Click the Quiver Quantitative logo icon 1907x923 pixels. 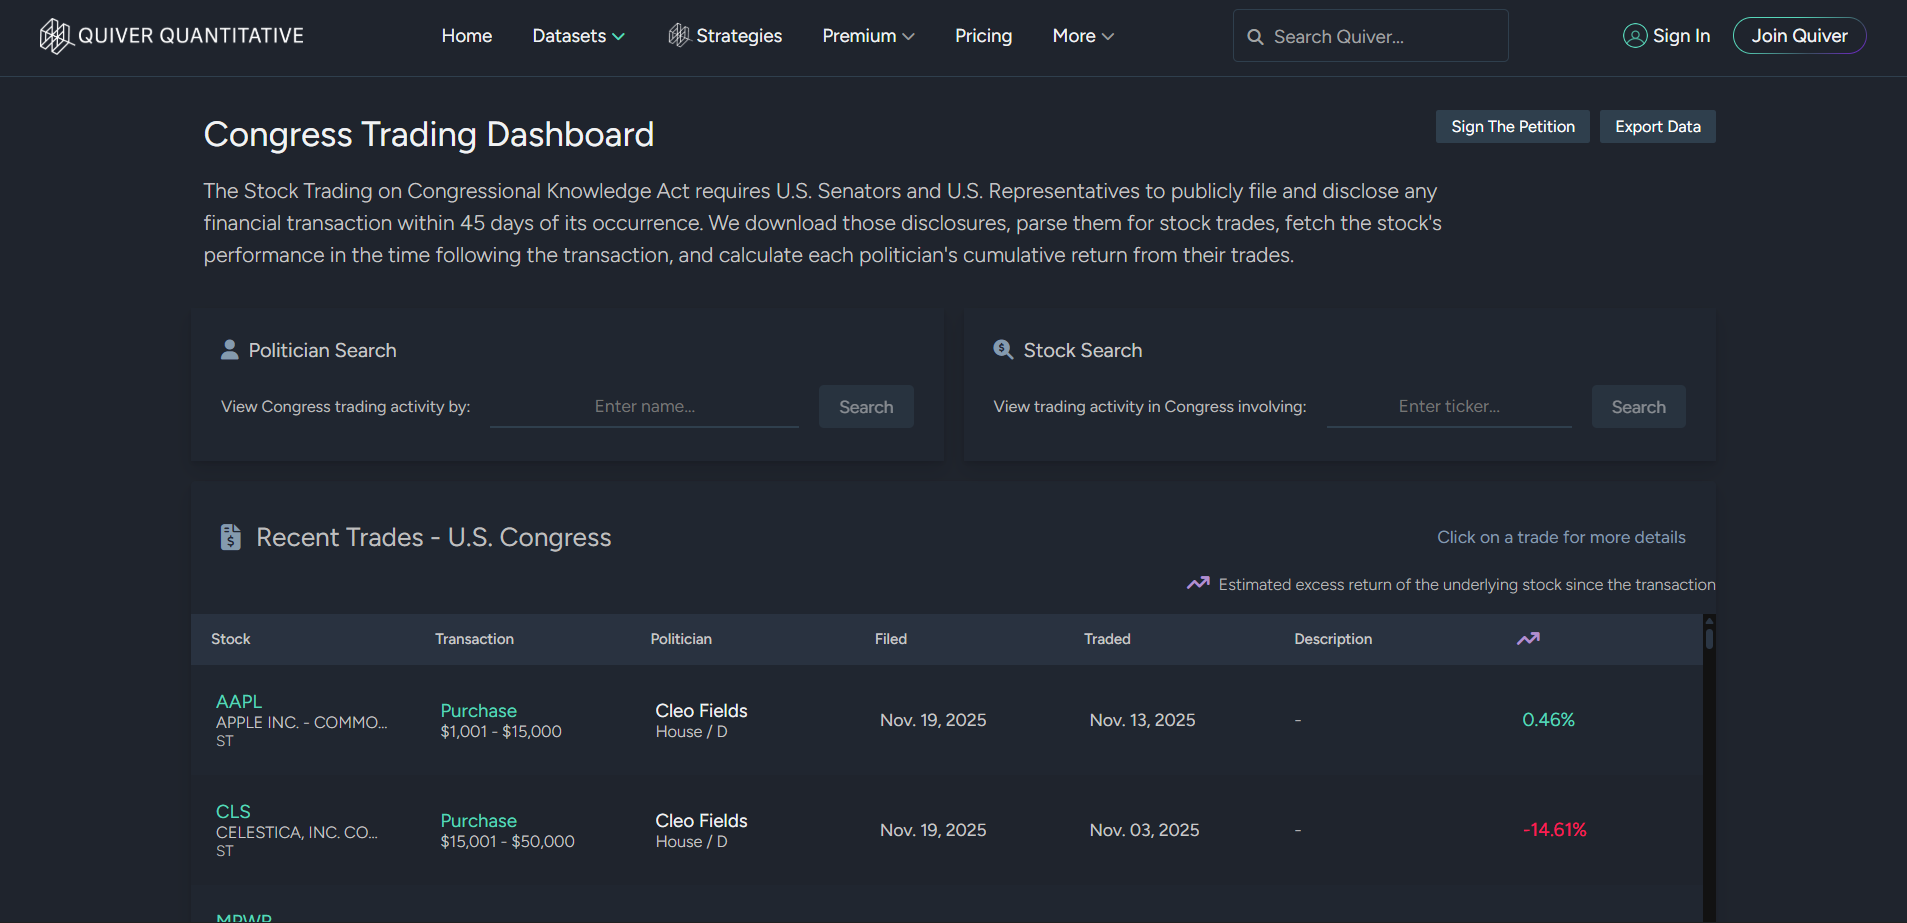click(55, 36)
